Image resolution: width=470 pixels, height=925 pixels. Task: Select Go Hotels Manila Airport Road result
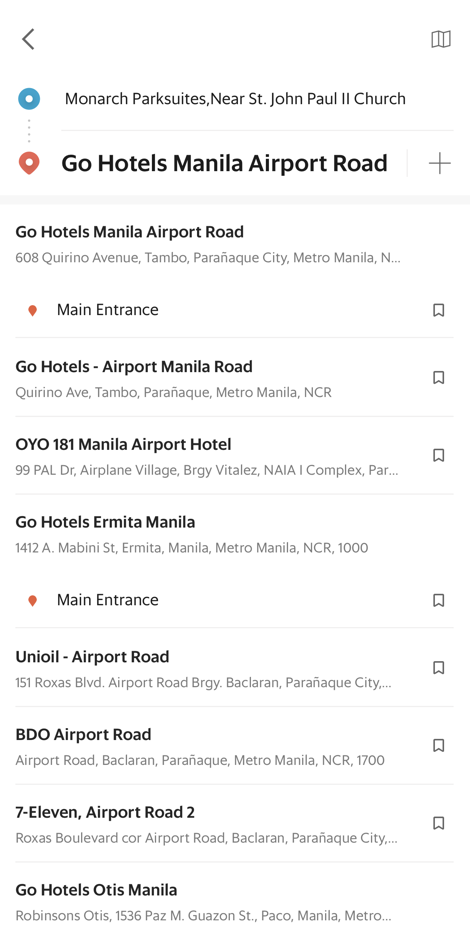pyautogui.click(x=235, y=244)
